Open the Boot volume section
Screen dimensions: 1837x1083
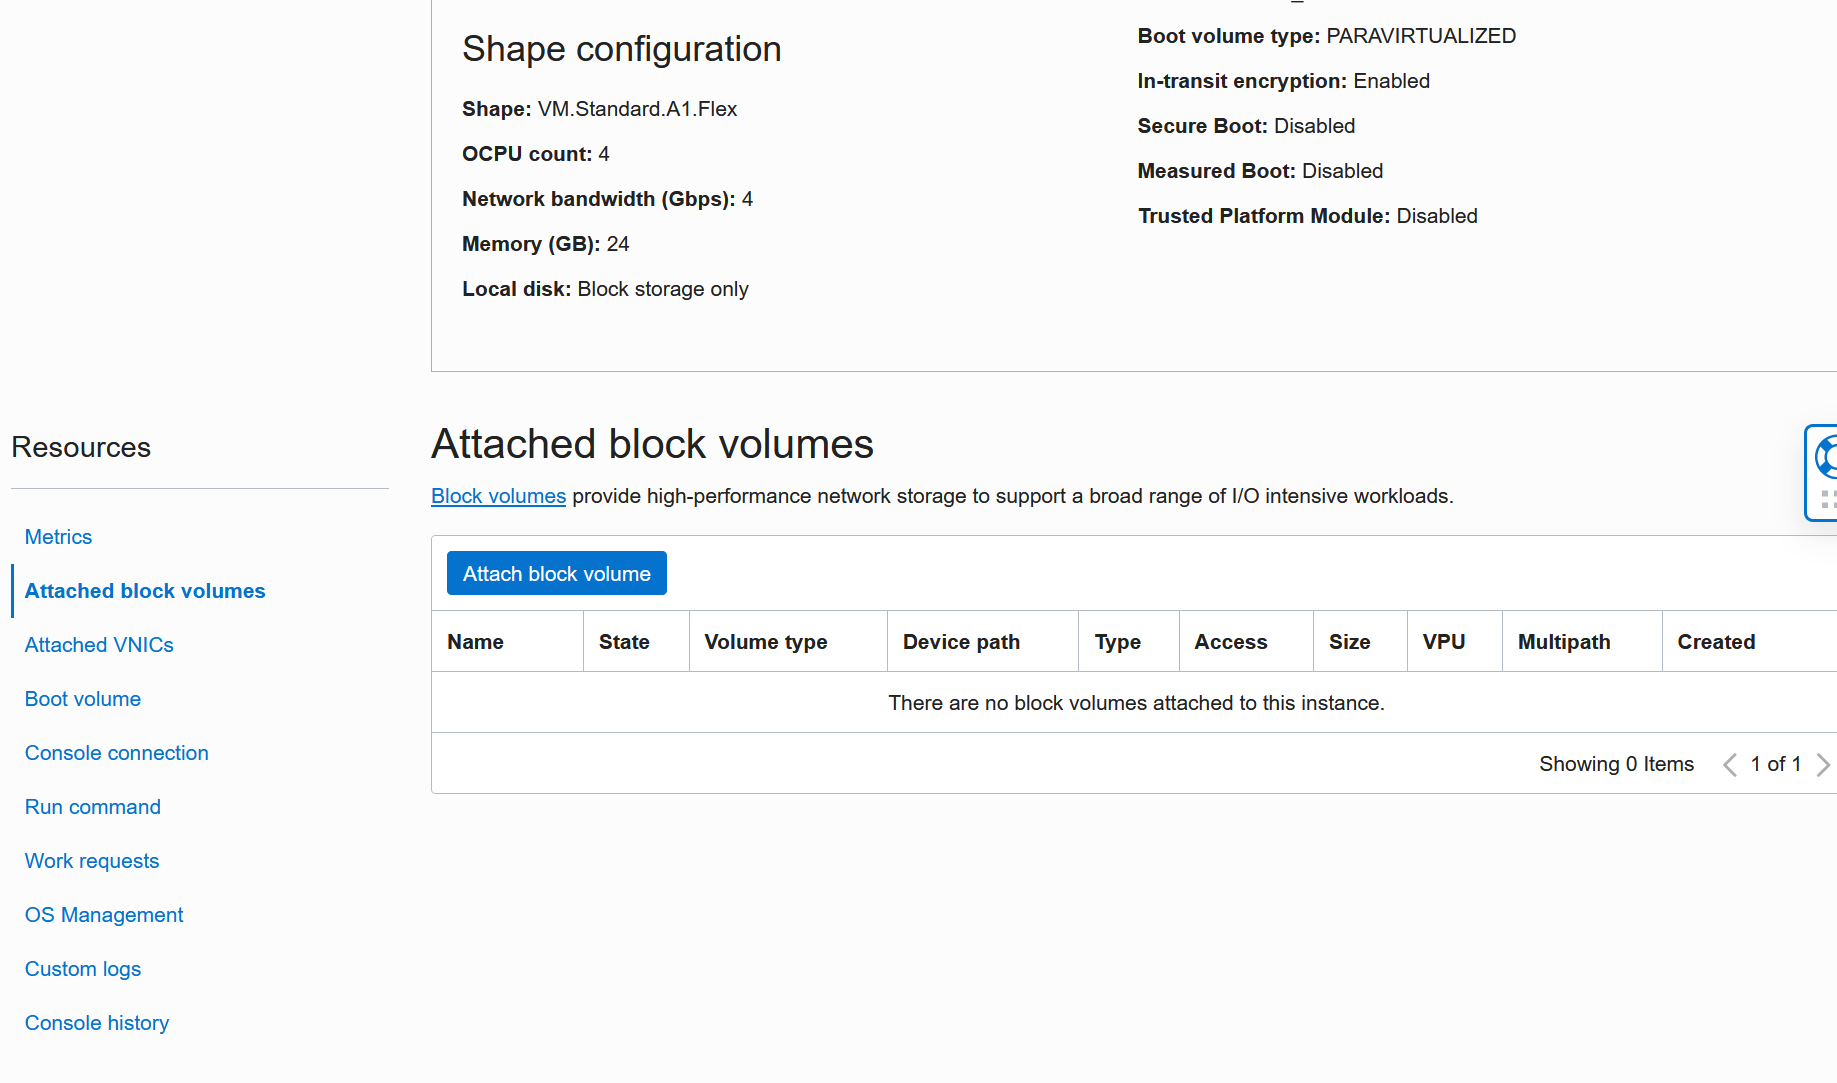pyautogui.click(x=82, y=699)
